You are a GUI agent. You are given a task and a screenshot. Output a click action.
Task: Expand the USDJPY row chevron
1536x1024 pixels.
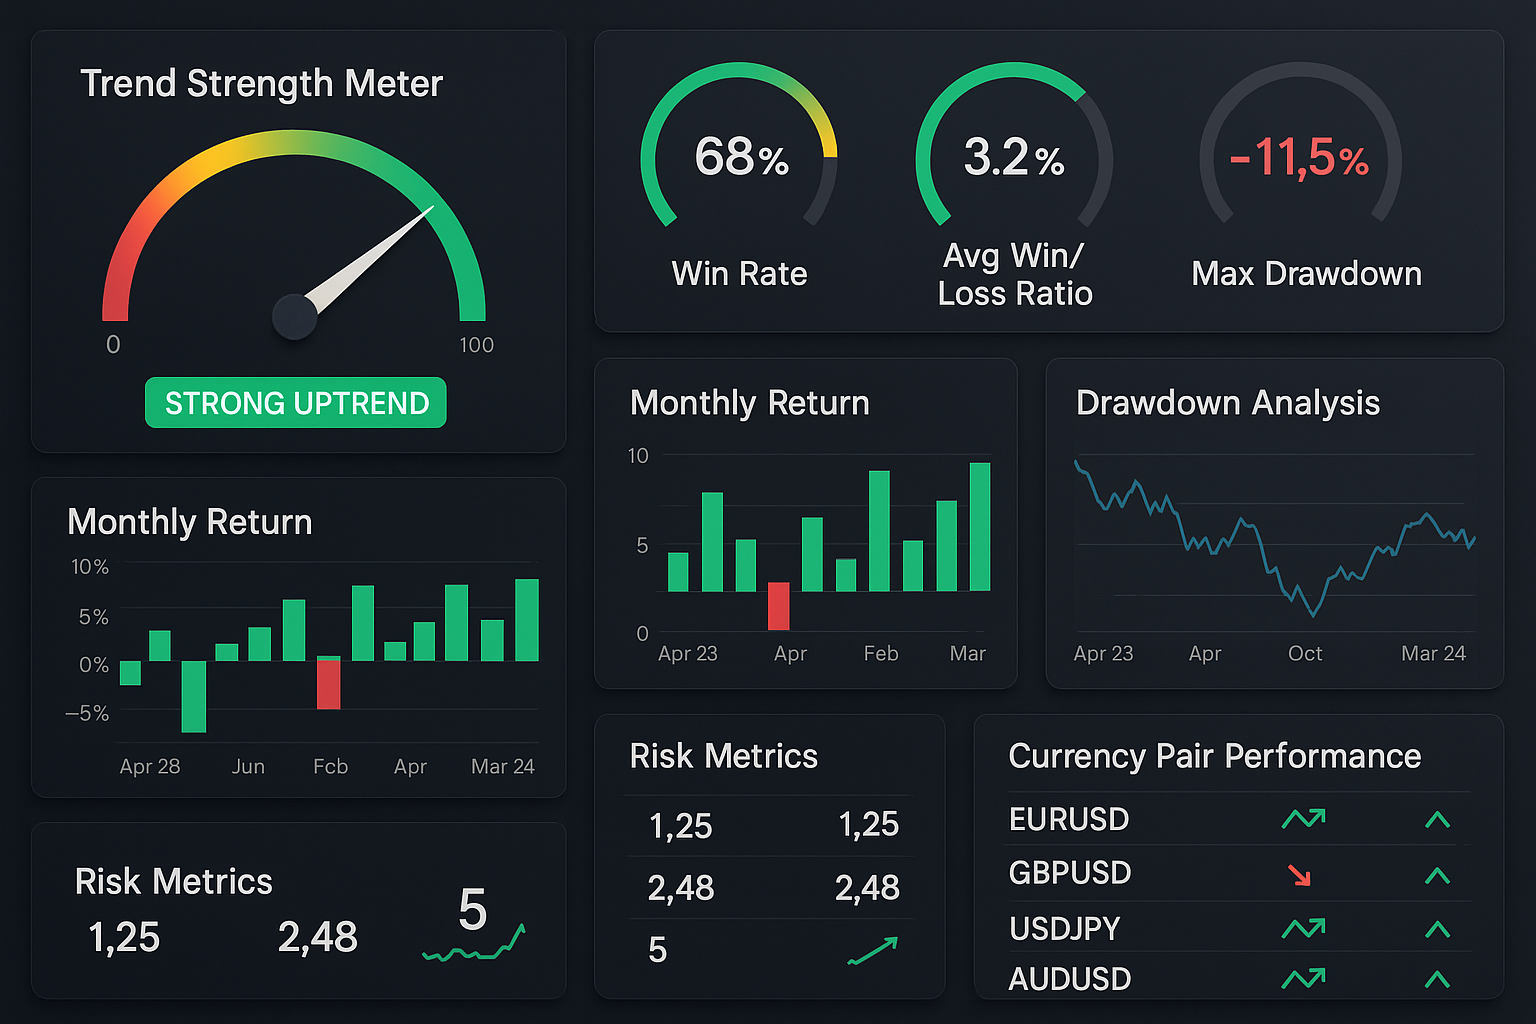1437,929
